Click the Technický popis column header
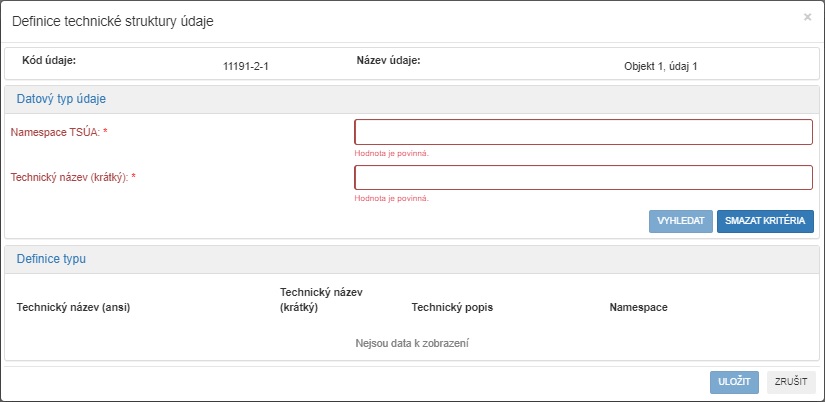825x402 pixels. click(451, 307)
